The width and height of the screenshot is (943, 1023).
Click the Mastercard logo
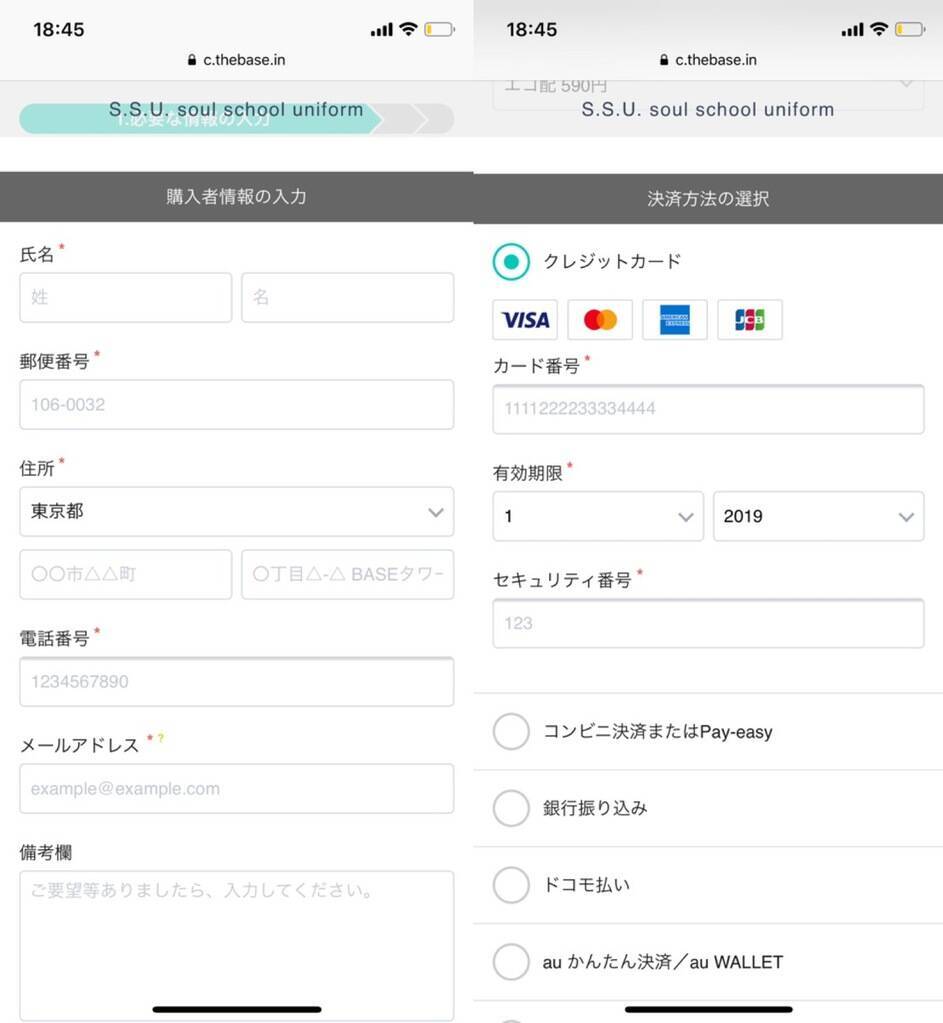coord(600,320)
